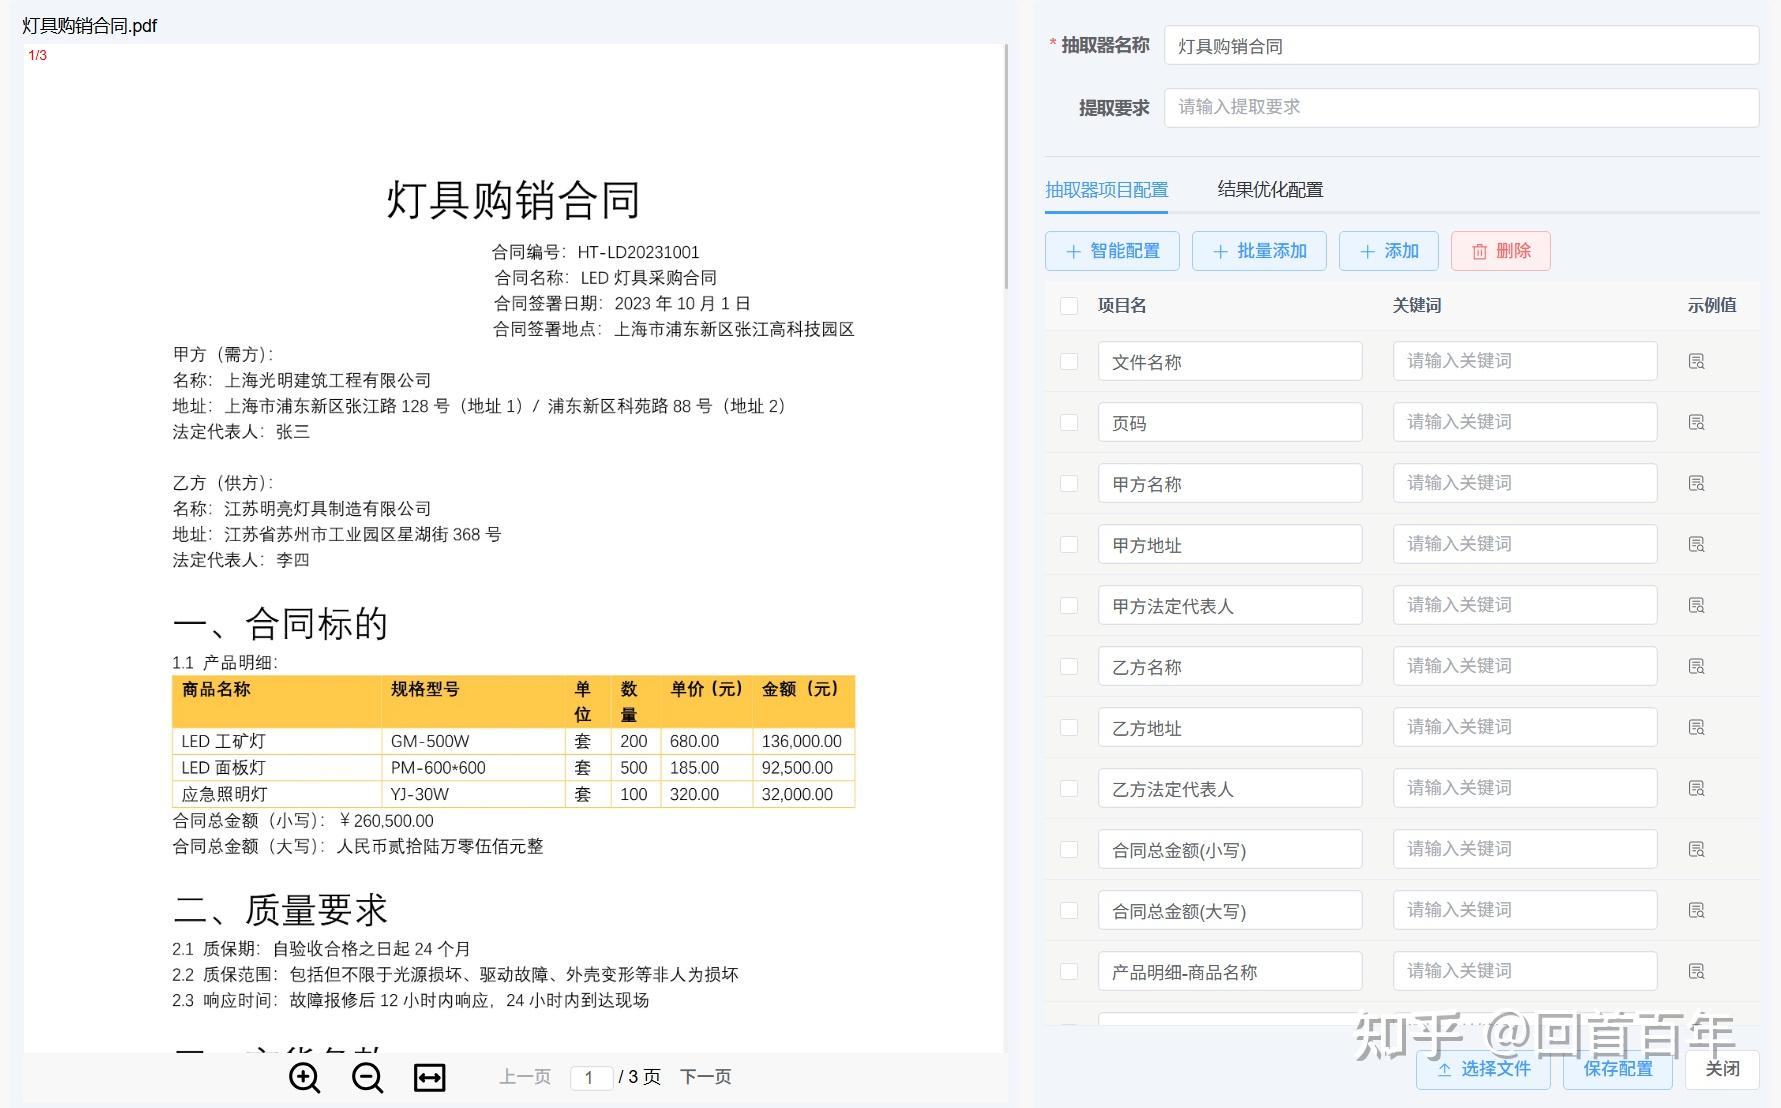The image size is (1781, 1108).
Task: Check the checkbox for 乙方地址 row
Action: (1068, 727)
